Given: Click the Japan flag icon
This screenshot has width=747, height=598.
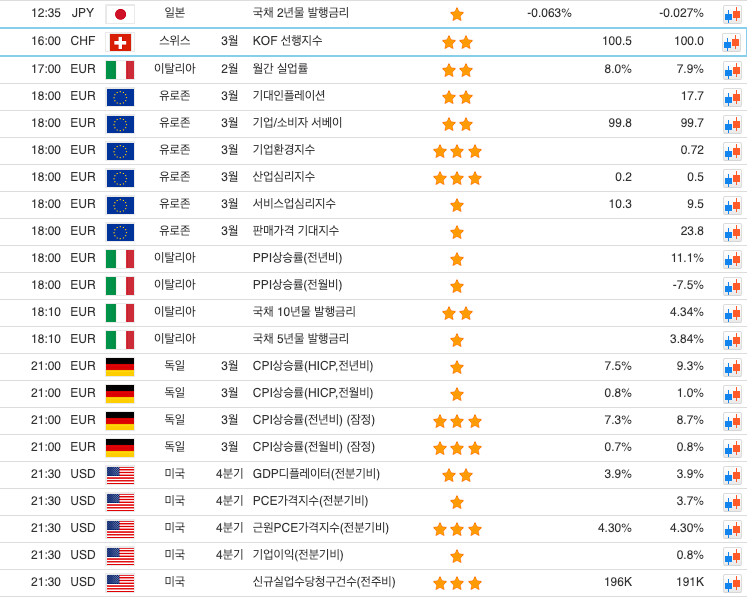Looking at the screenshot, I should pos(120,14).
